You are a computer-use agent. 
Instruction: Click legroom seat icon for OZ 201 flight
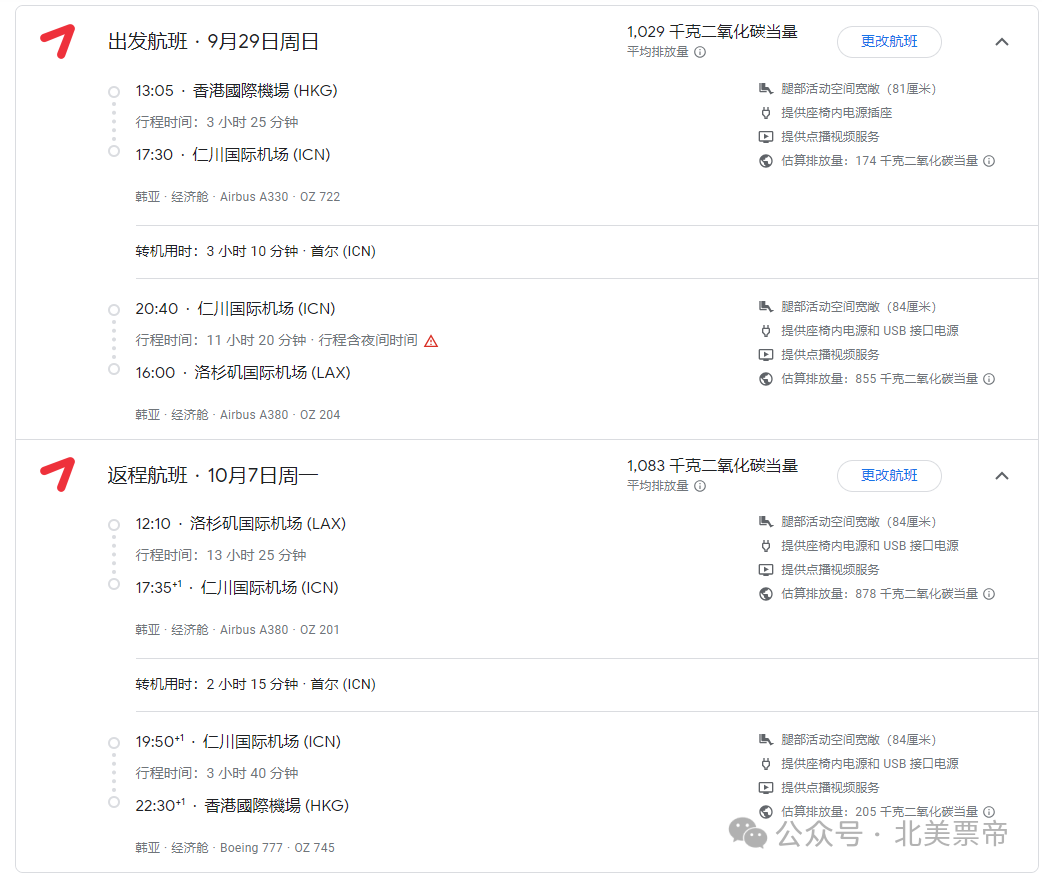766,522
